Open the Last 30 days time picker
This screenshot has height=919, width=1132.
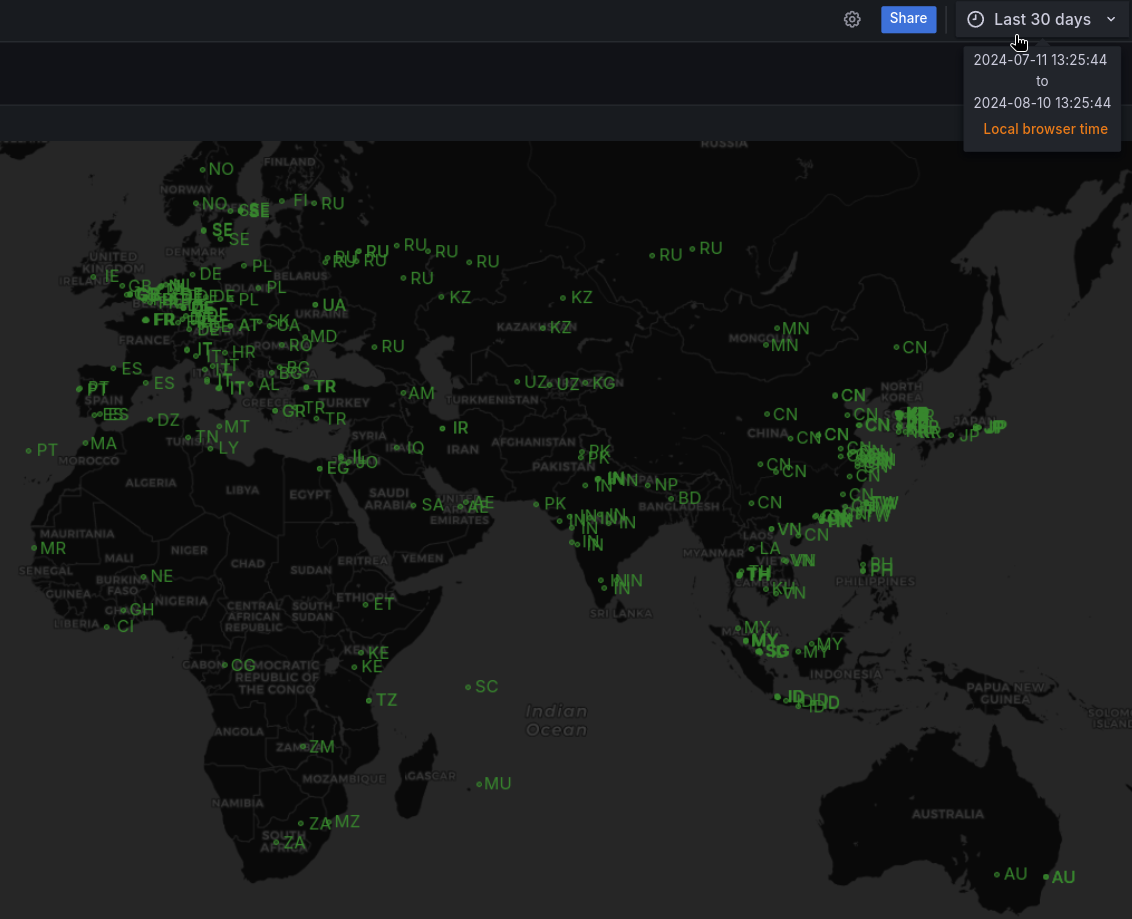[1042, 19]
